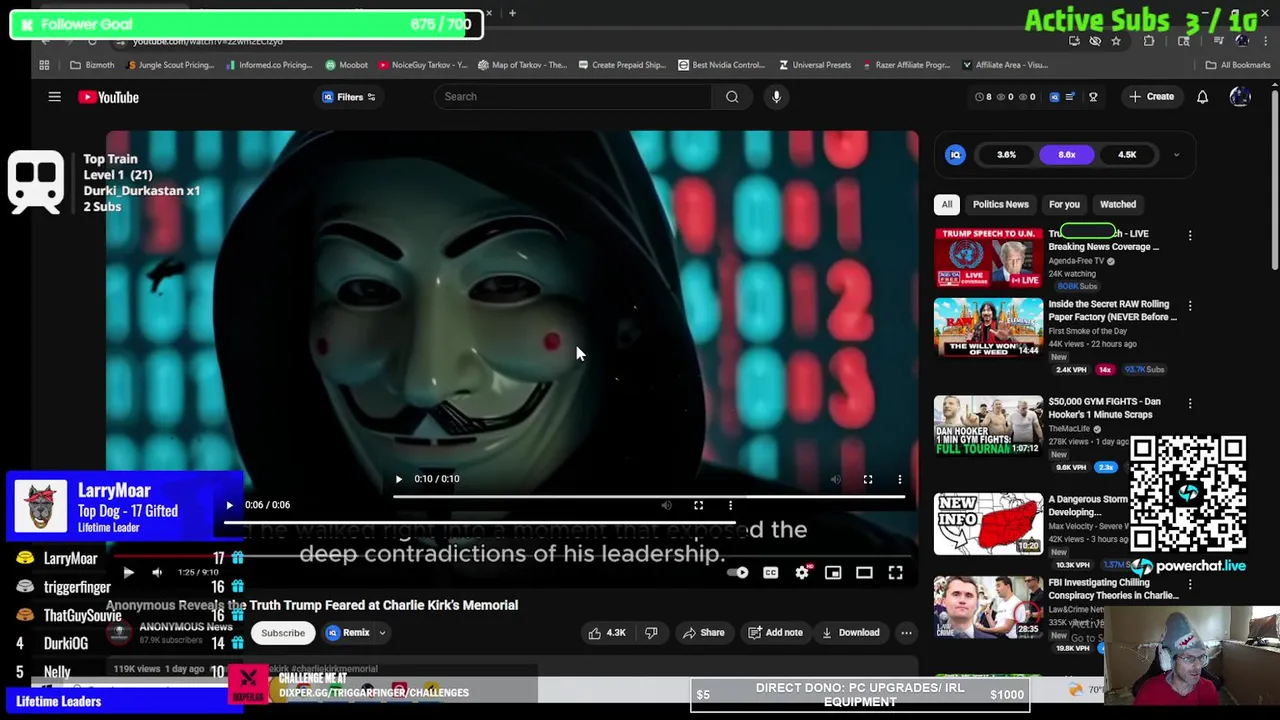The height and width of the screenshot is (720, 1280).
Task: Click the Share button
Action: (703, 633)
